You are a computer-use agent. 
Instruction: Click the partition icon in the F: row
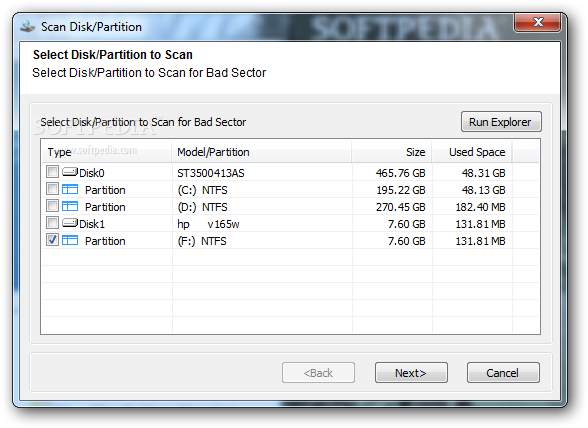click(x=70, y=240)
